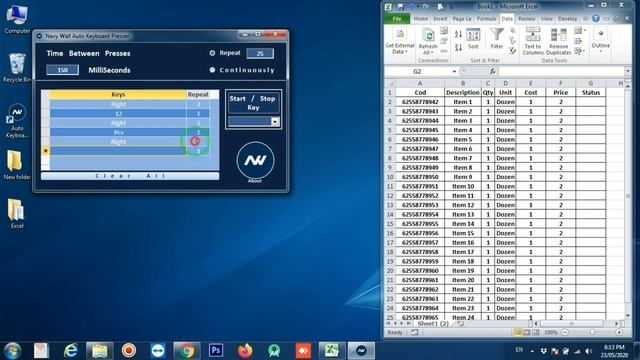This screenshot has height=360, width=640.
Task: Expand the Get External Data menu
Action: (400, 41)
